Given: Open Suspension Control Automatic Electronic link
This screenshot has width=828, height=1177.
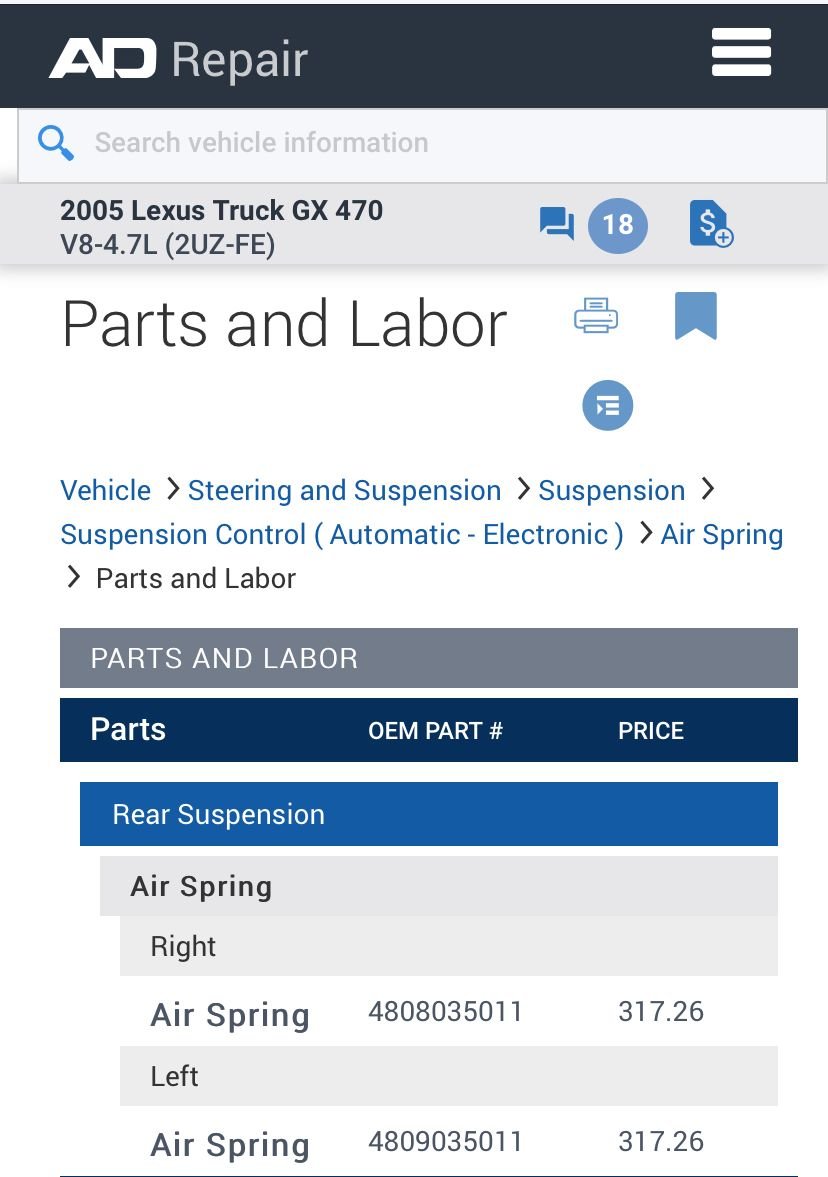Looking at the screenshot, I should click(342, 534).
